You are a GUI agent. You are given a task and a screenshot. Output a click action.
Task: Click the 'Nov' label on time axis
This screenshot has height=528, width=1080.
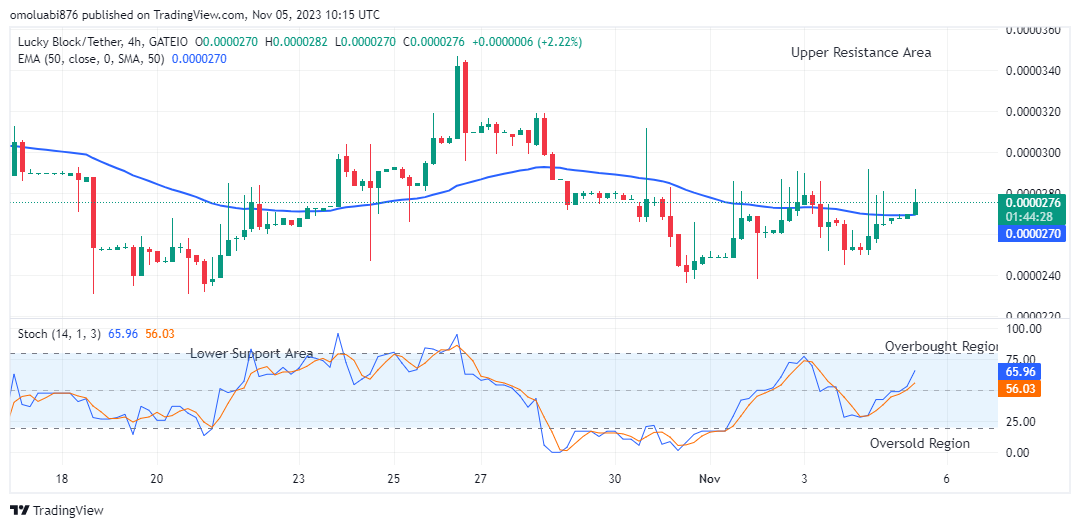(x=709, y=479)
